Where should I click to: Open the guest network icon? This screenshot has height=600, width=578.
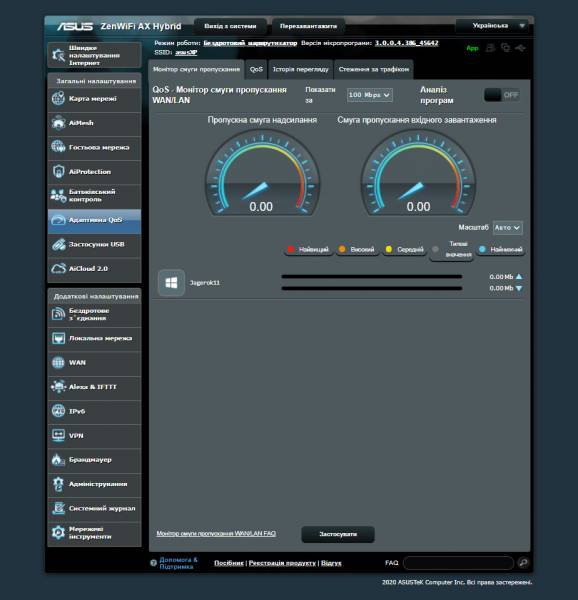(58, 147)
